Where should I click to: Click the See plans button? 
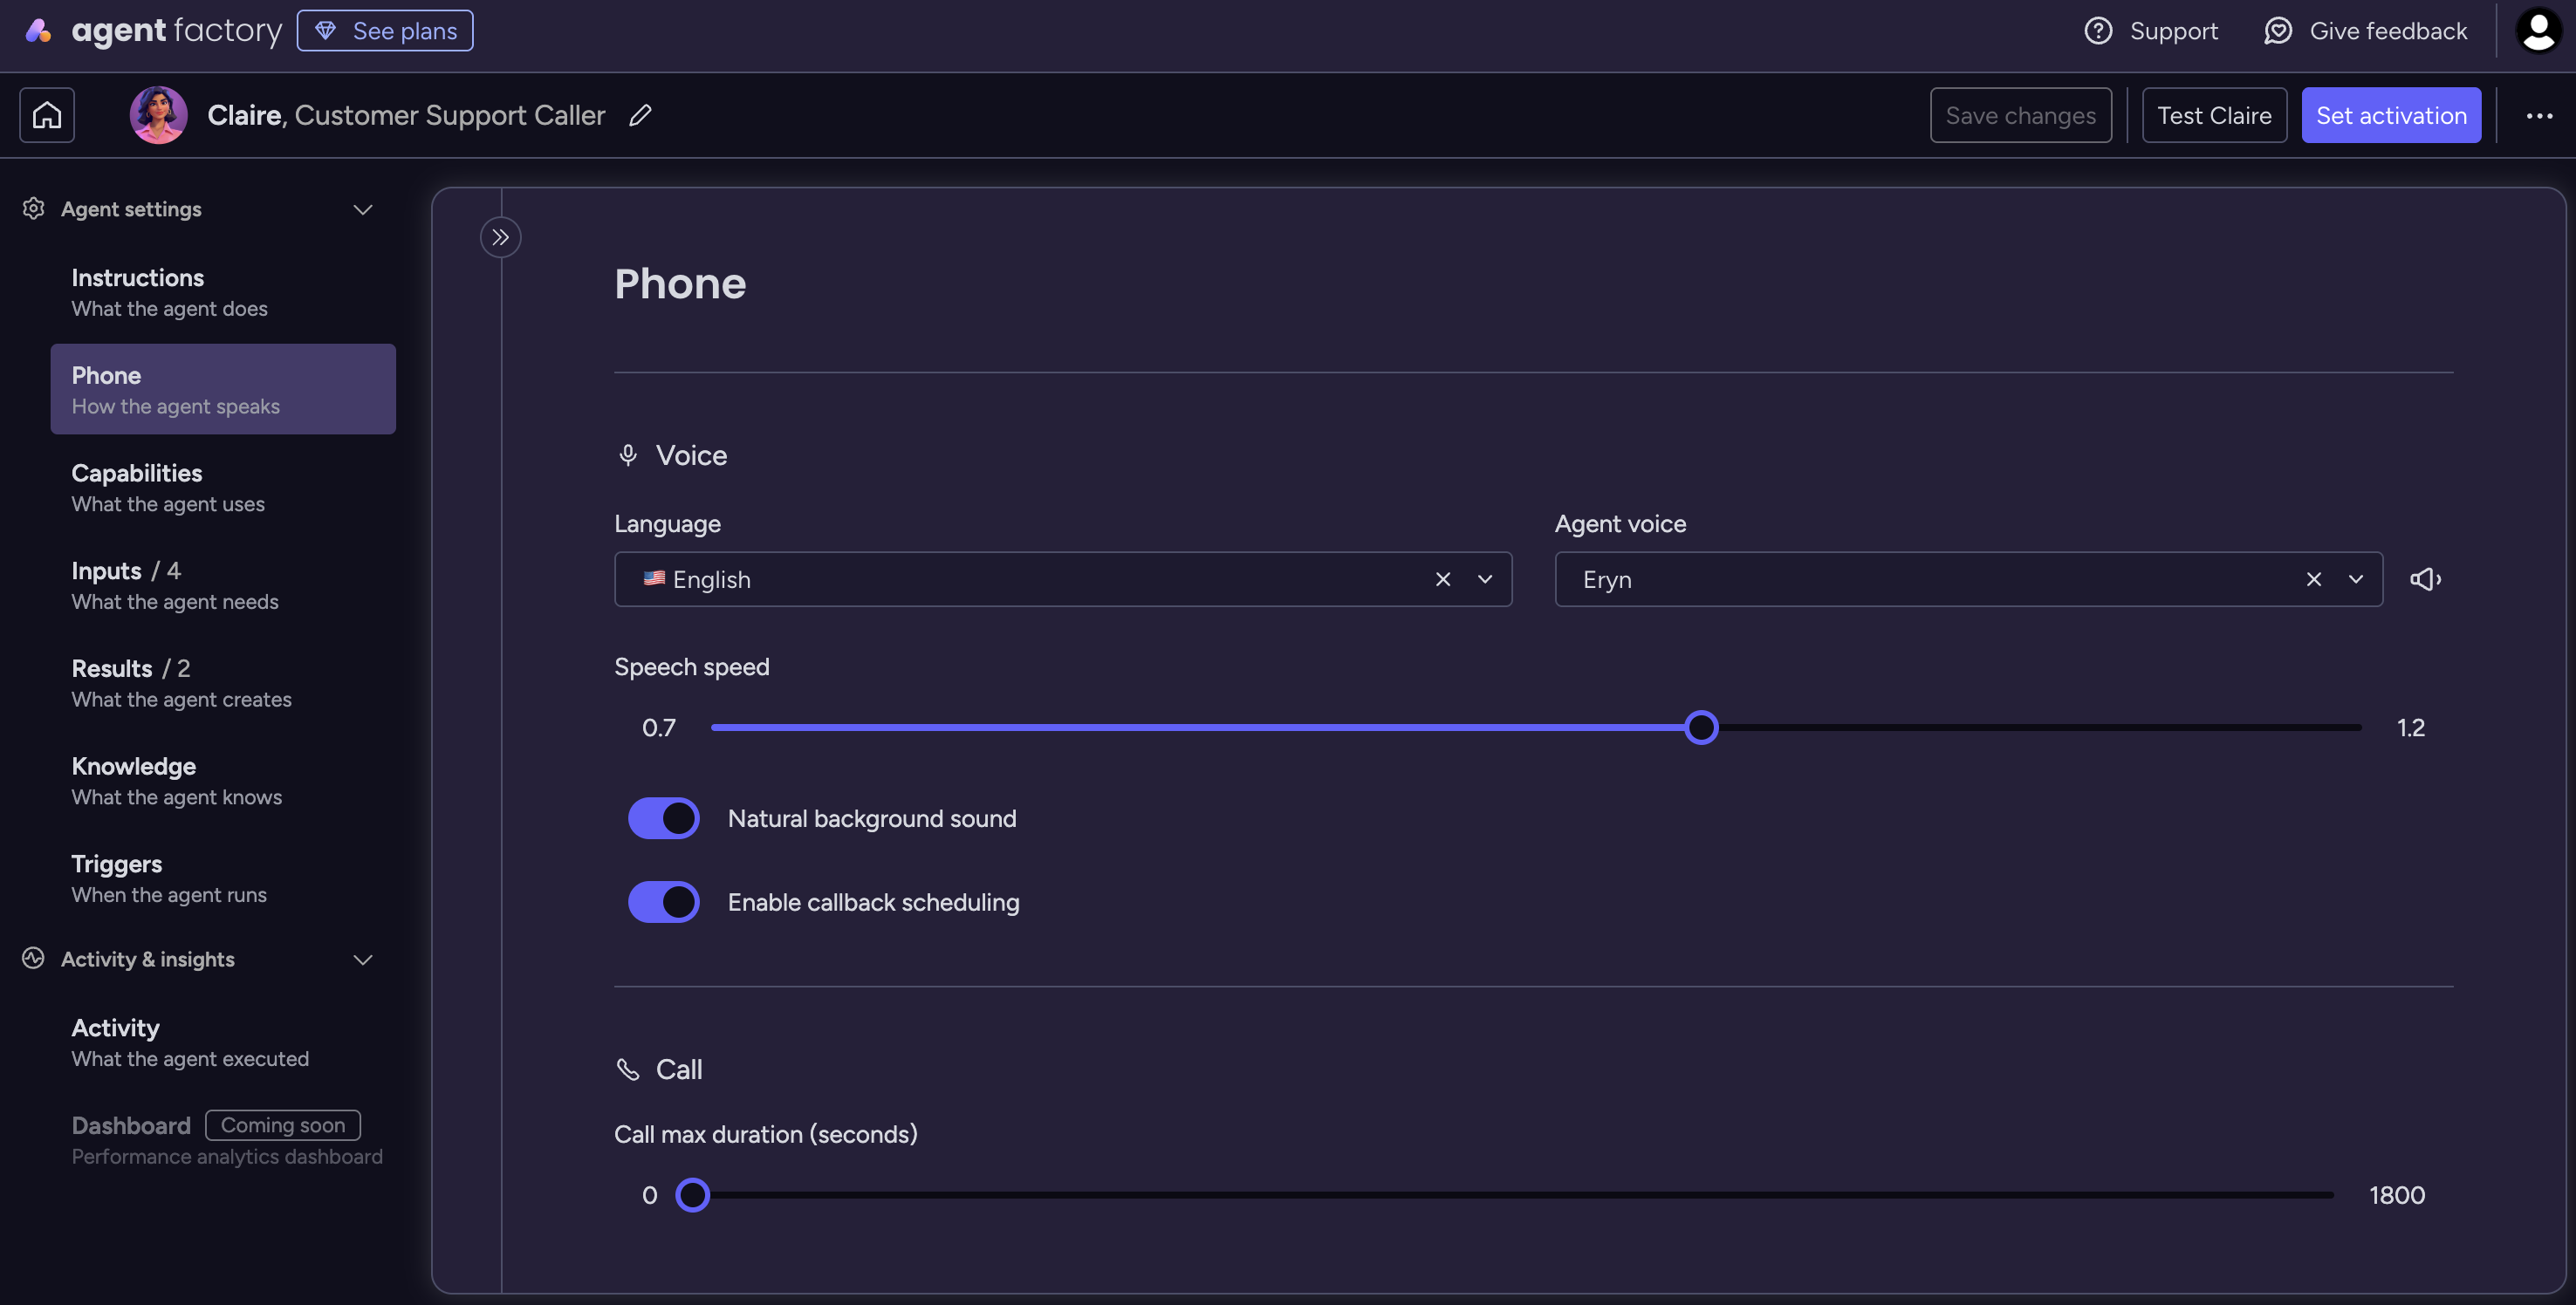click(385, 31)
